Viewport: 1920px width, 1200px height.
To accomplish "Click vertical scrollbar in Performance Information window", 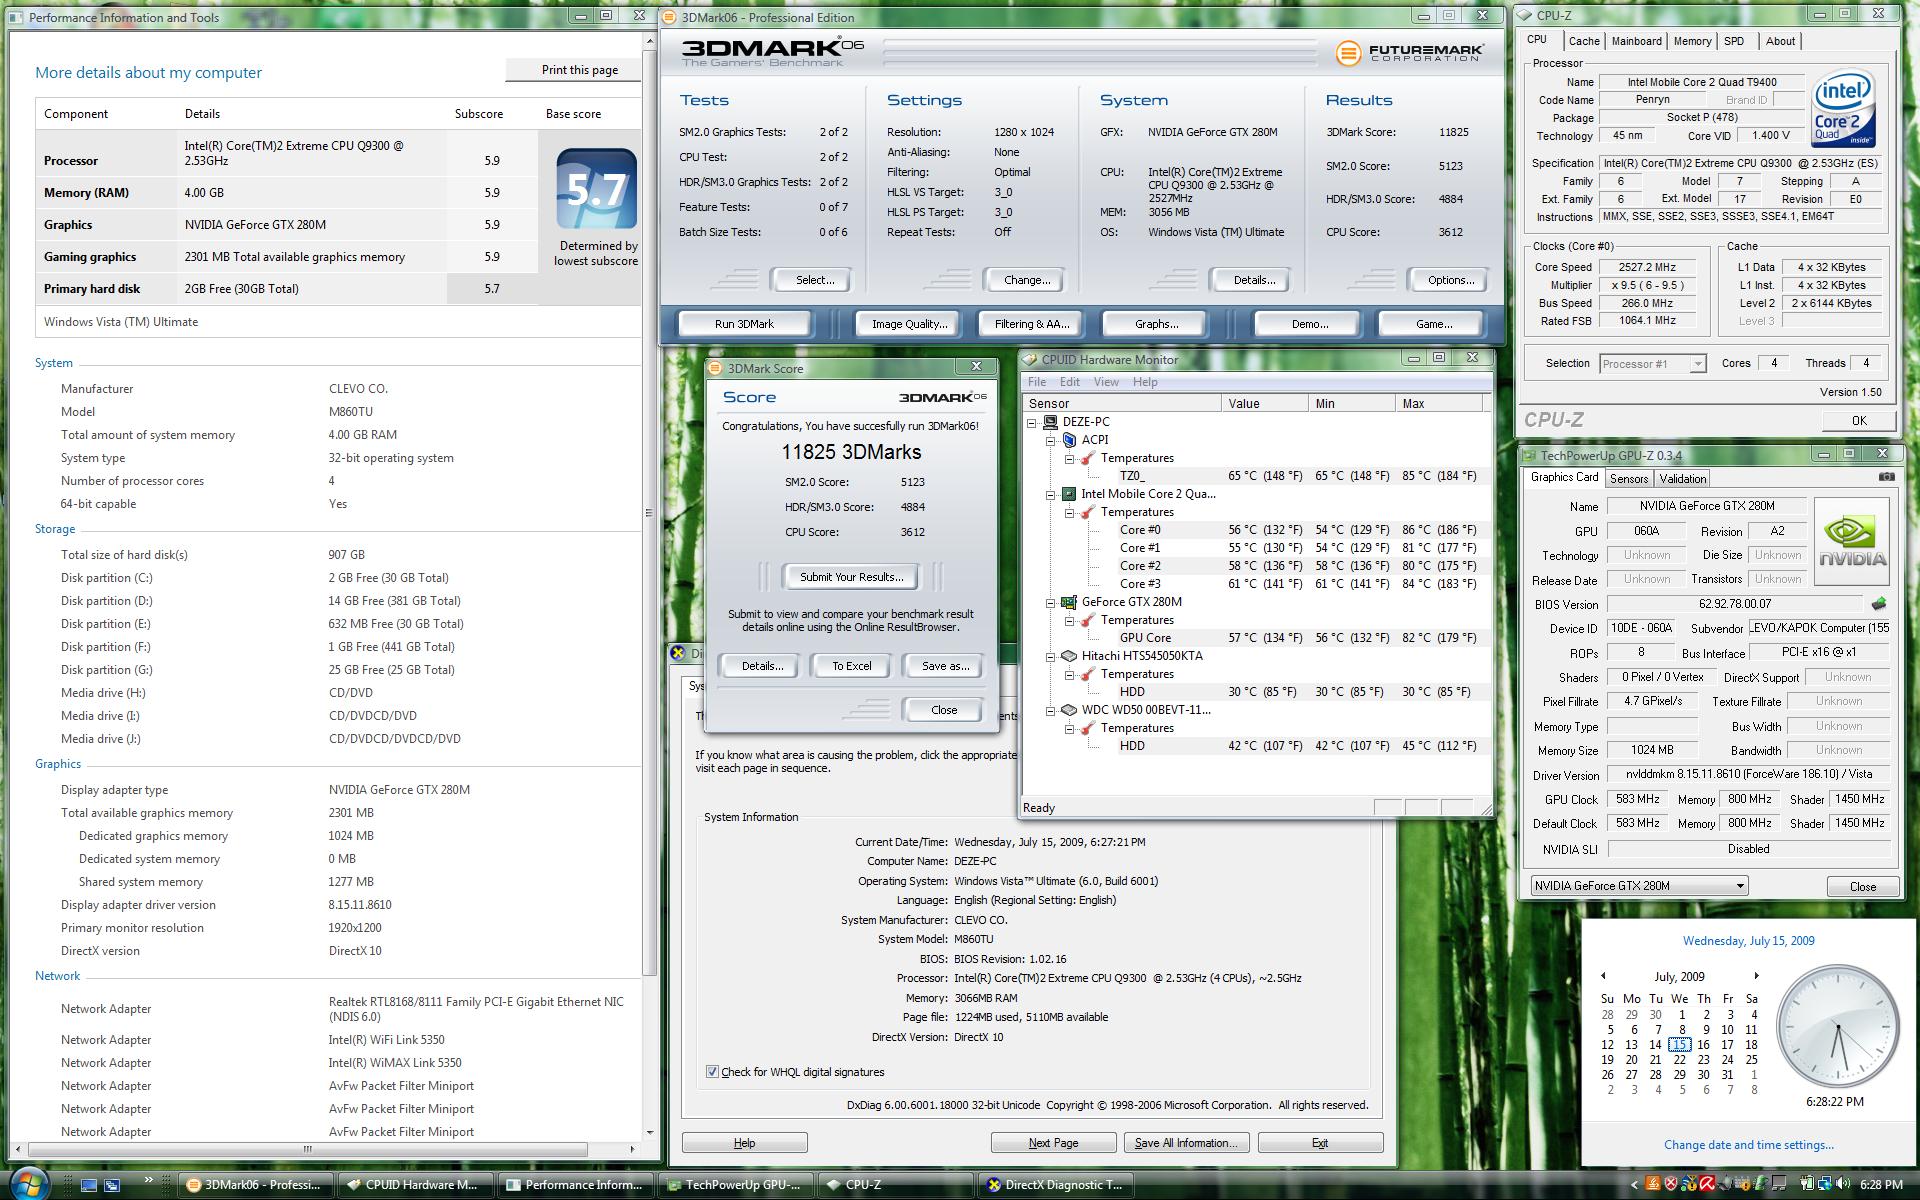I will (649, 513).
